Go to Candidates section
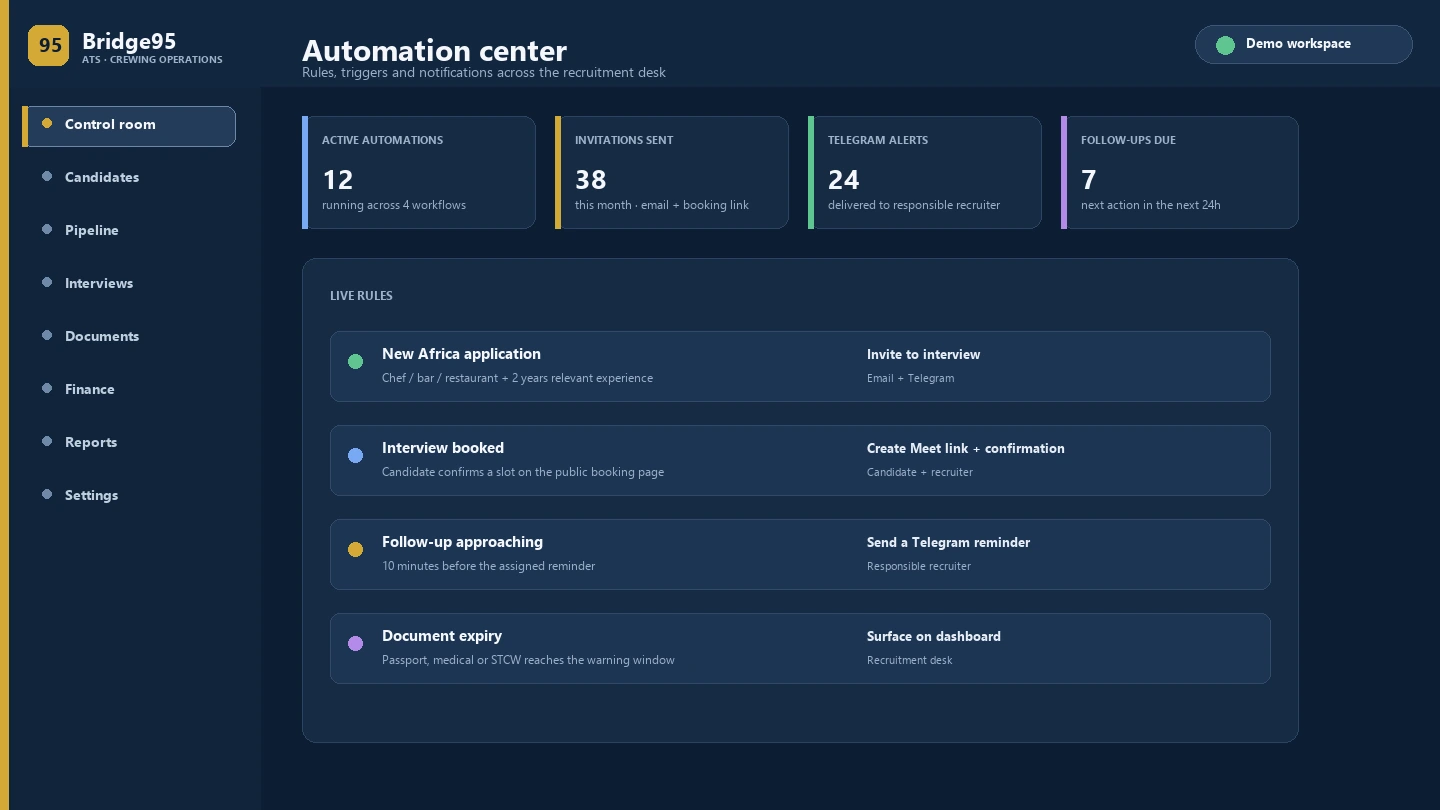This screenshot has width=1440, height=810. coord(102,177)
